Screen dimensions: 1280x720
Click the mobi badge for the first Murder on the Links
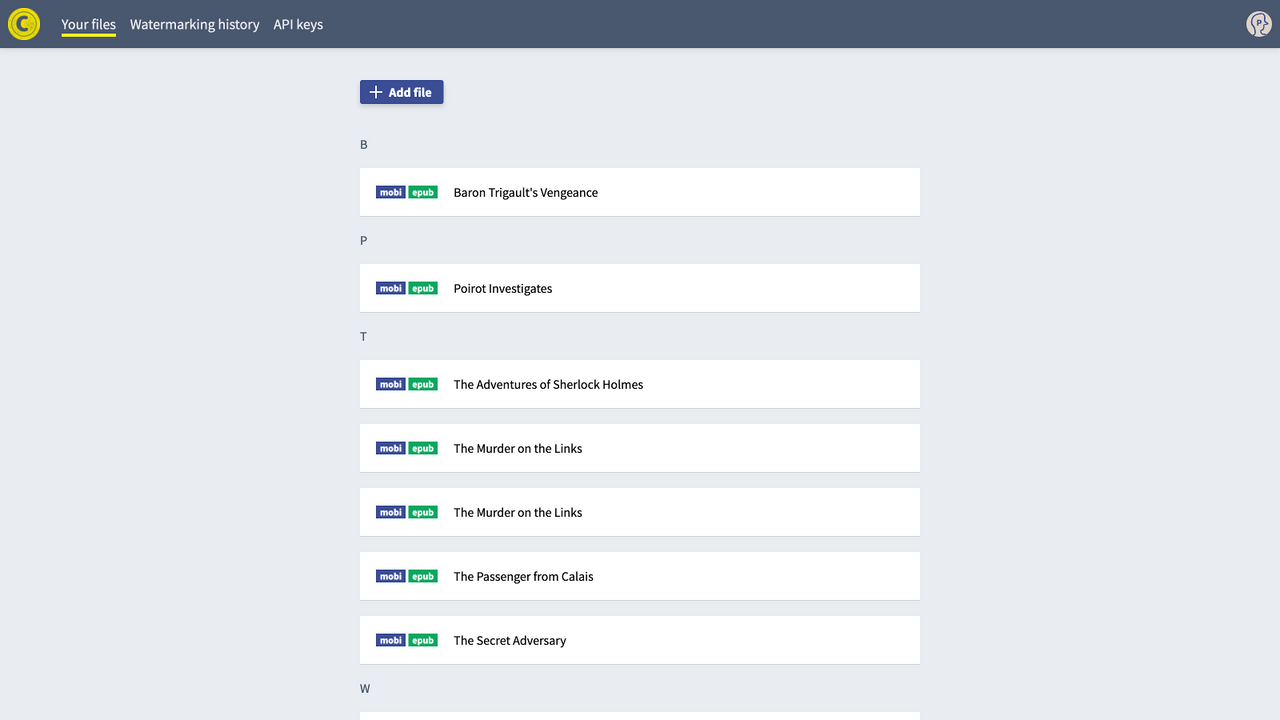(x=391, y=448)
